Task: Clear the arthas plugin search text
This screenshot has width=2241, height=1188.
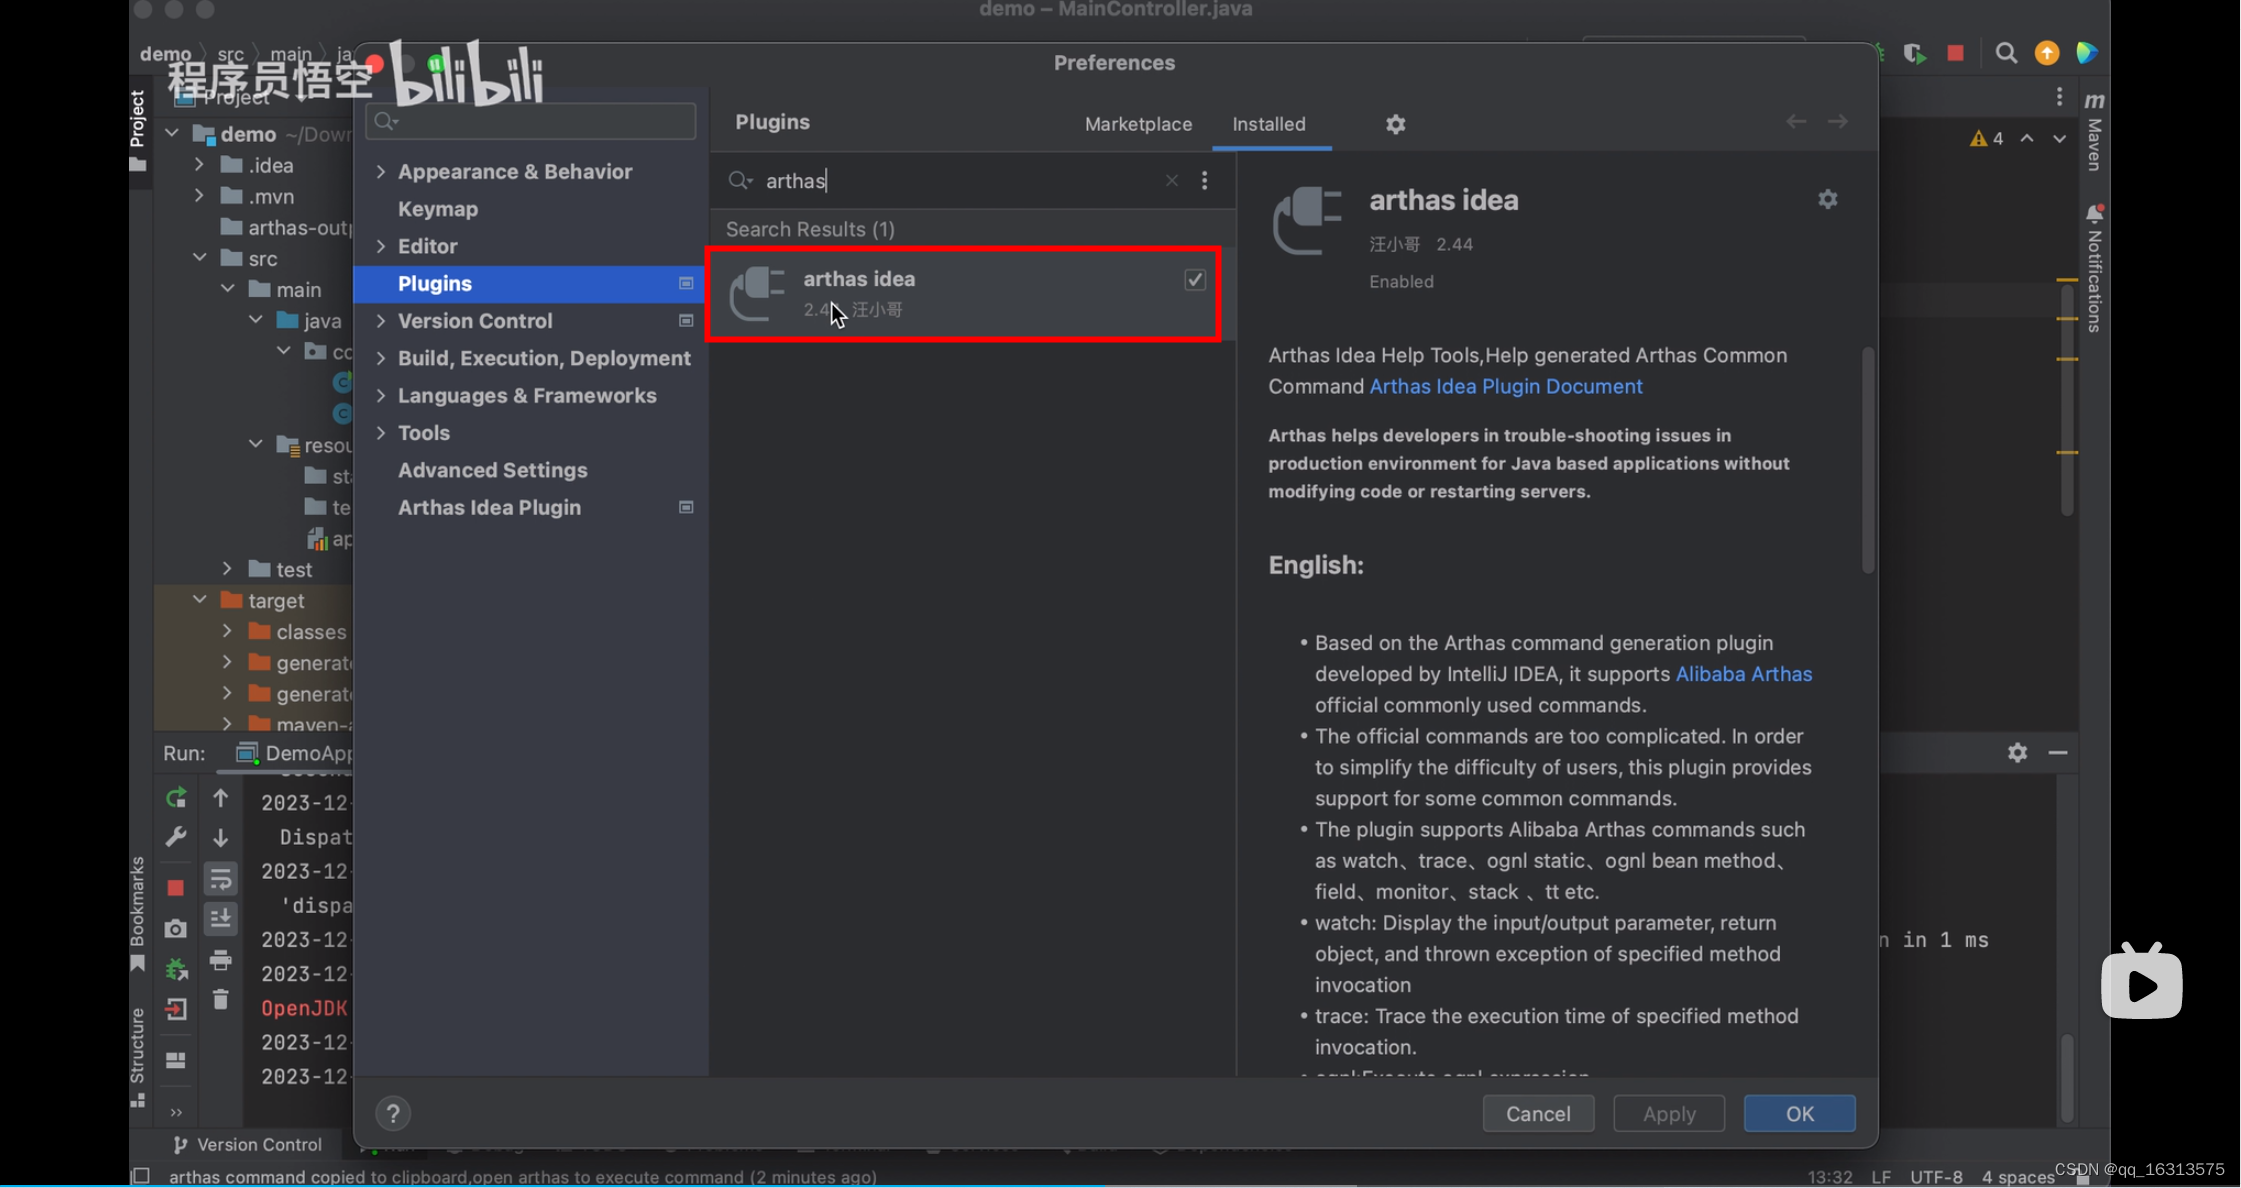Action: click(x=1171, y=180)
